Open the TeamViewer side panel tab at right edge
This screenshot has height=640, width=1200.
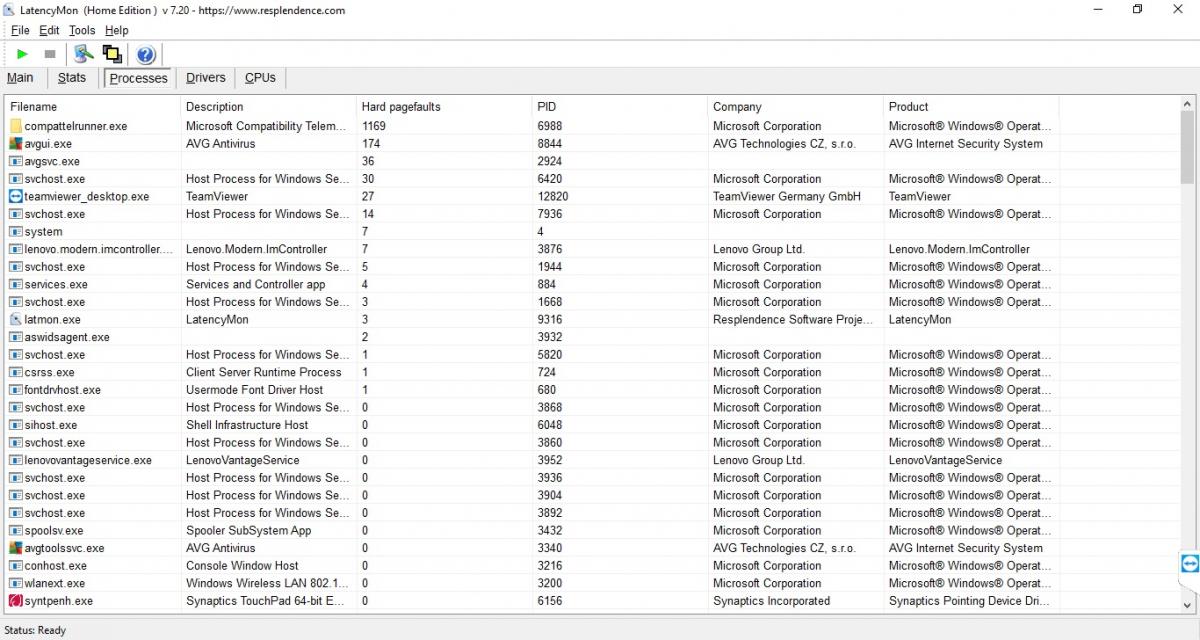pyautogui.click(x=1190, y=563)
